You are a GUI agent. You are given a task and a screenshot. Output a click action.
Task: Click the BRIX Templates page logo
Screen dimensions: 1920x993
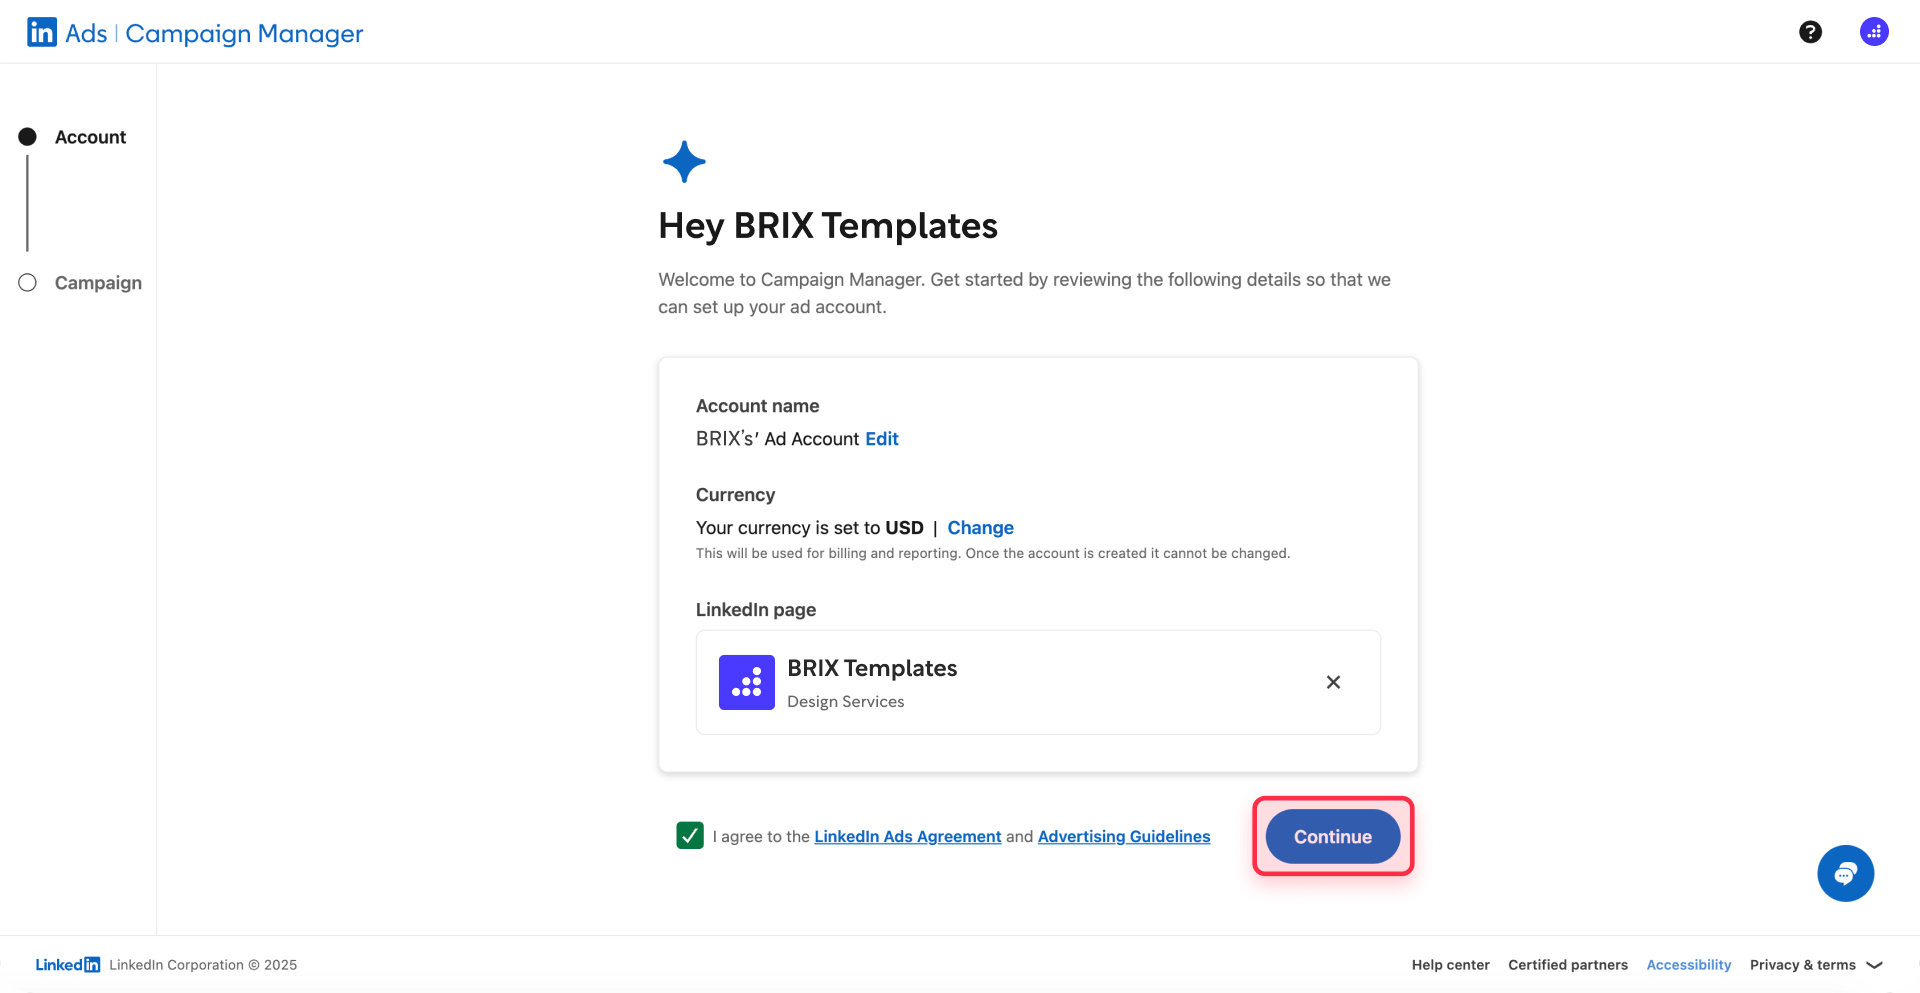coord(746,682)
